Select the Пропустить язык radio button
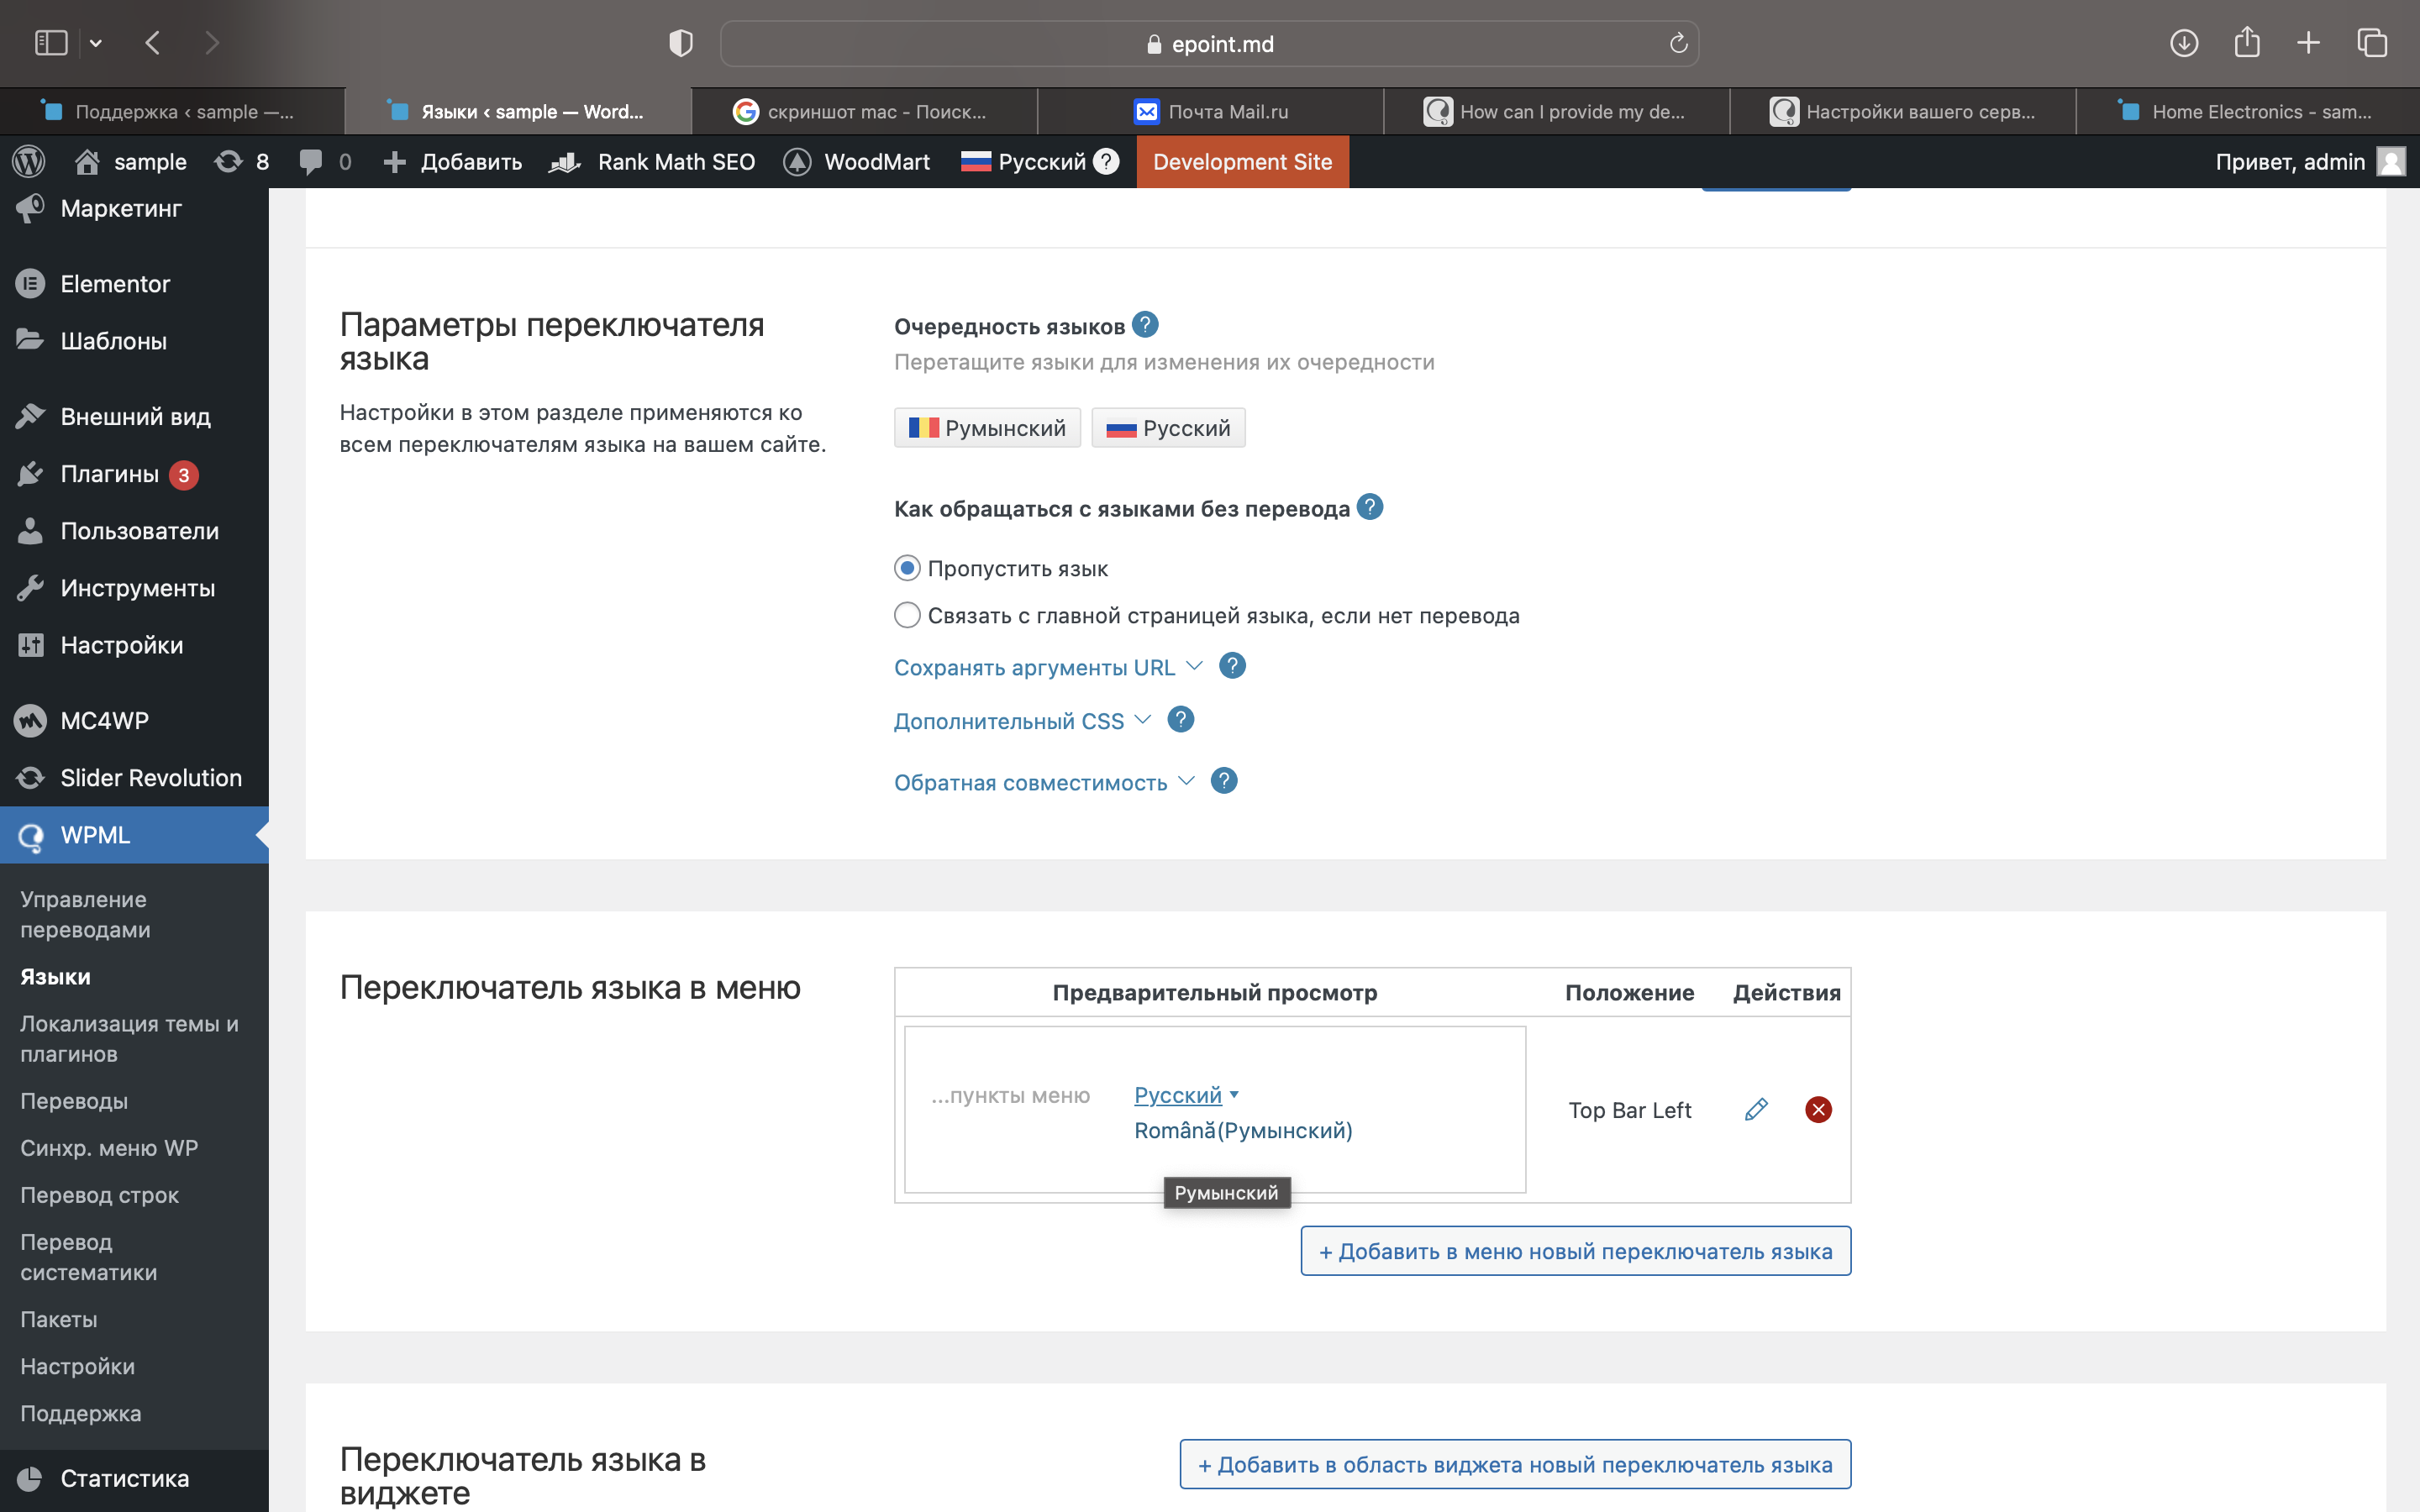This screenshot has width=2420, height=1512. click(907, 568)
